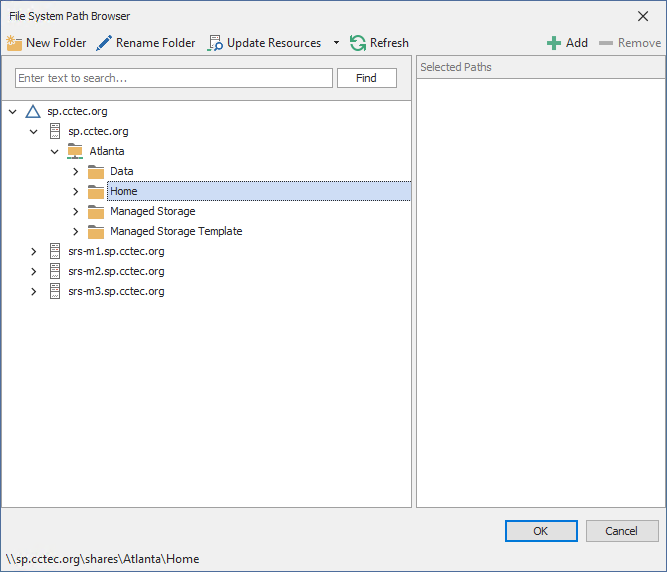Select the Atlanta share folder icon
This screenshot has width=667, height=572.
pos(75,151)
